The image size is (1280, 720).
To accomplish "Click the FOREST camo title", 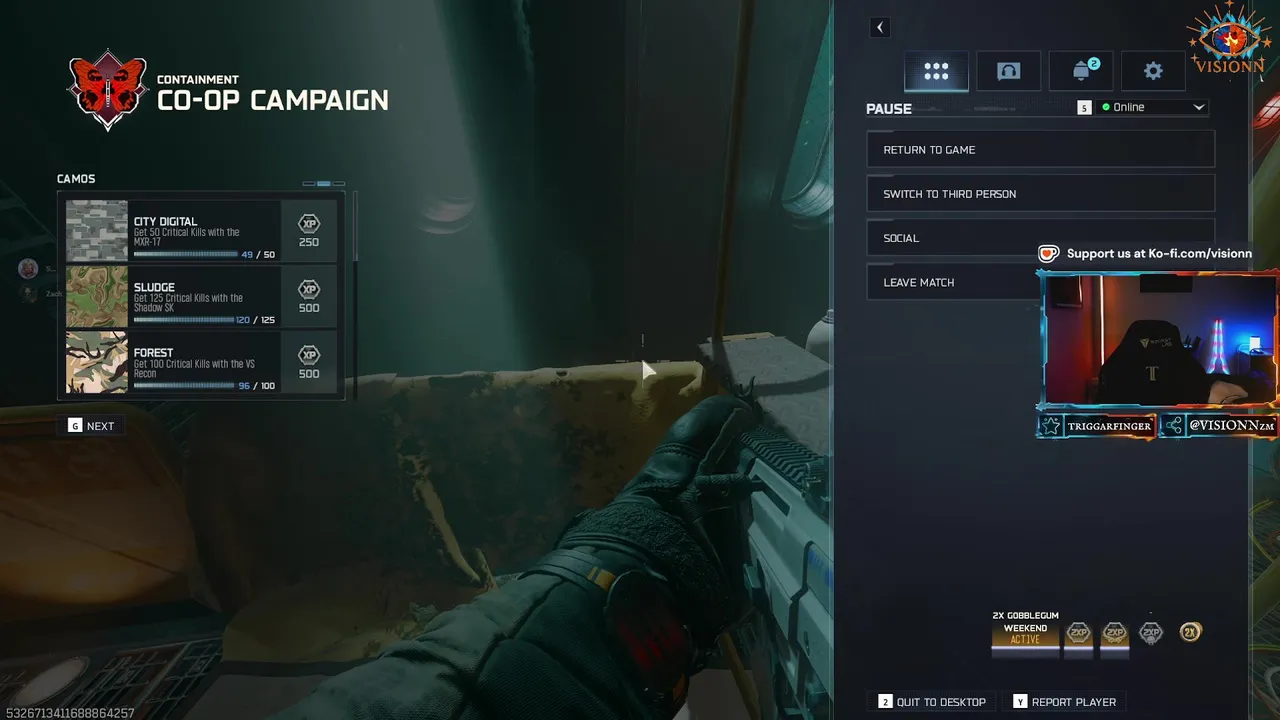I will tap(153, 353).
